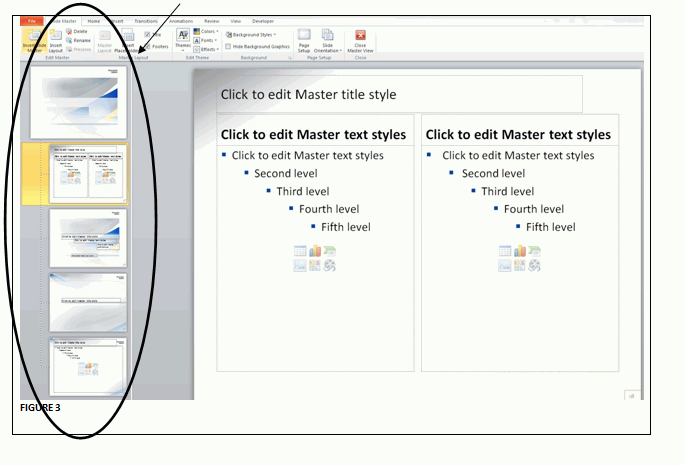Viewport: 685px width, 465px height.
Task: Switch to the Home tab
Action: click(93, 21)
